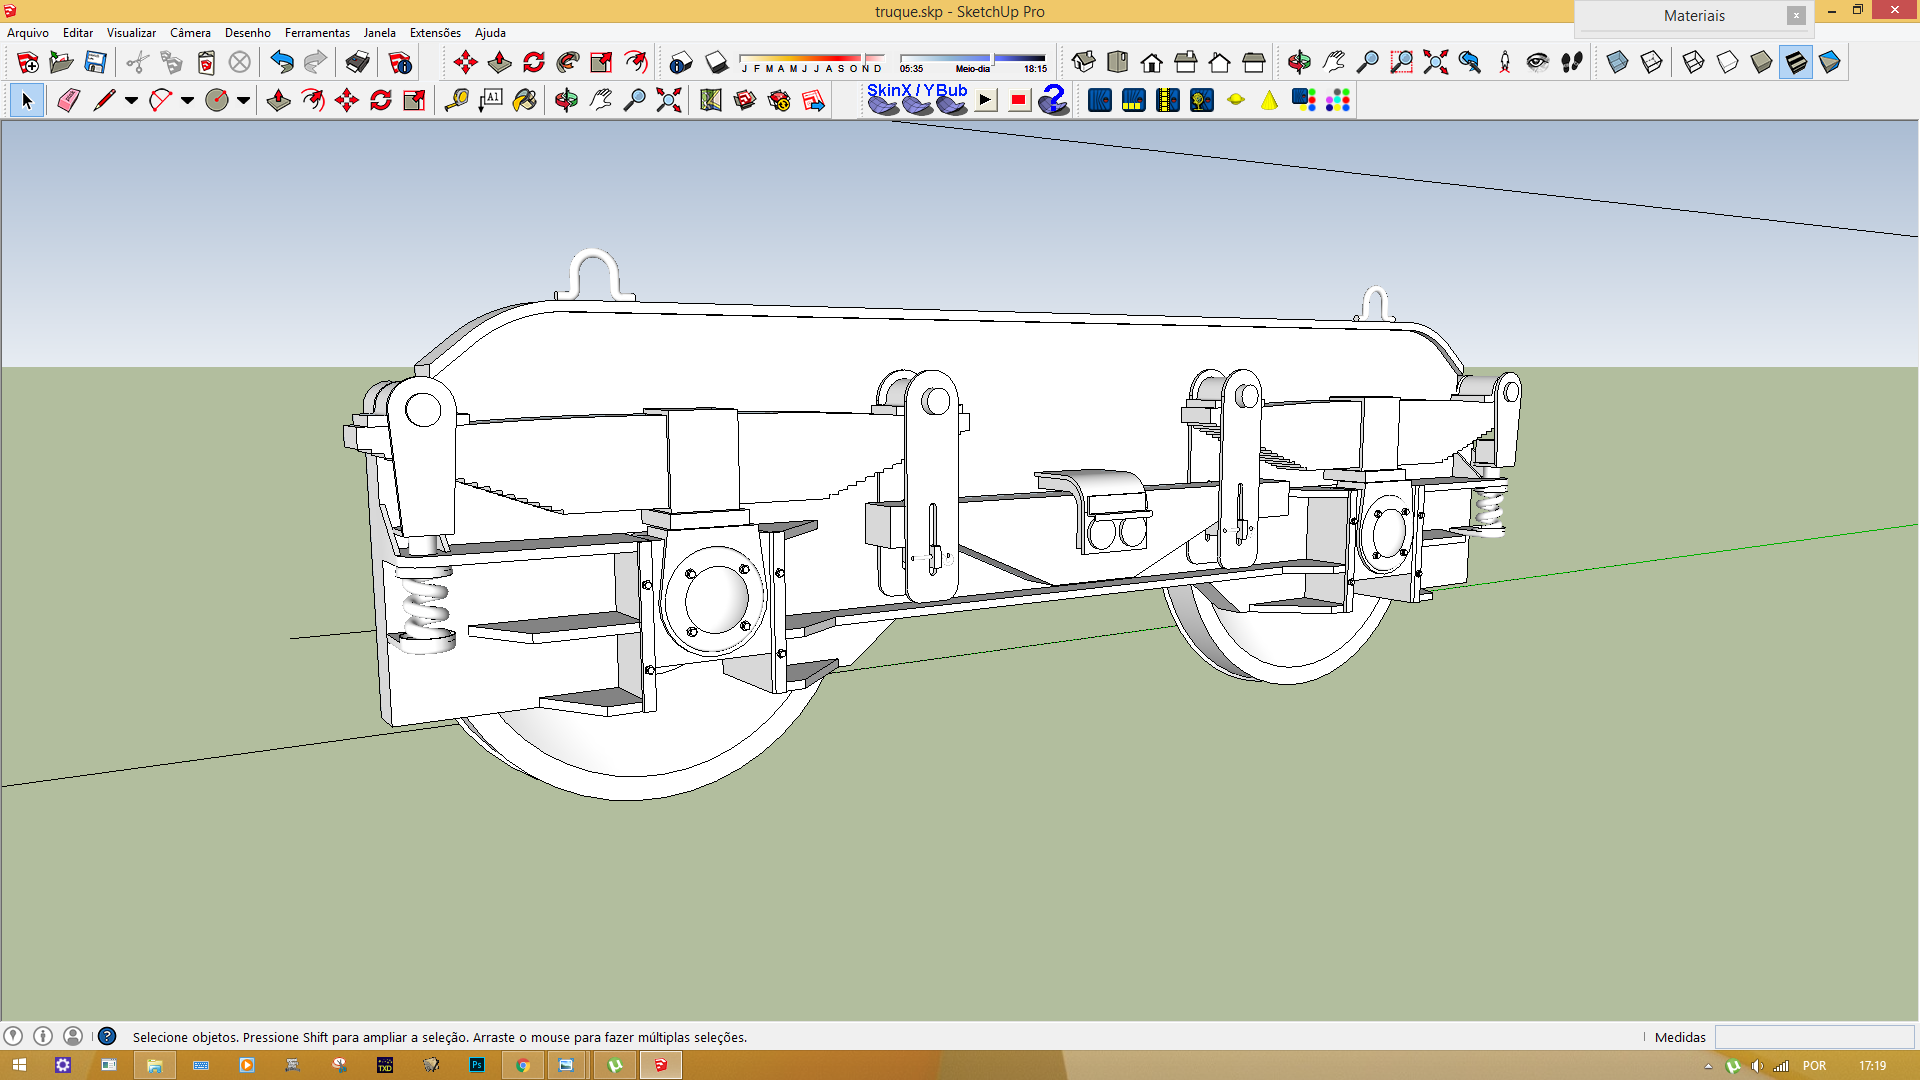Click the help question mark in status bar

(107, 1036)
